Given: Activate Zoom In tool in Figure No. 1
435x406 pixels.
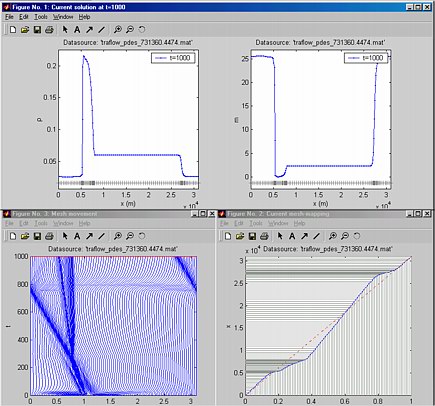Looking at the screenshot, I should 117,30.
